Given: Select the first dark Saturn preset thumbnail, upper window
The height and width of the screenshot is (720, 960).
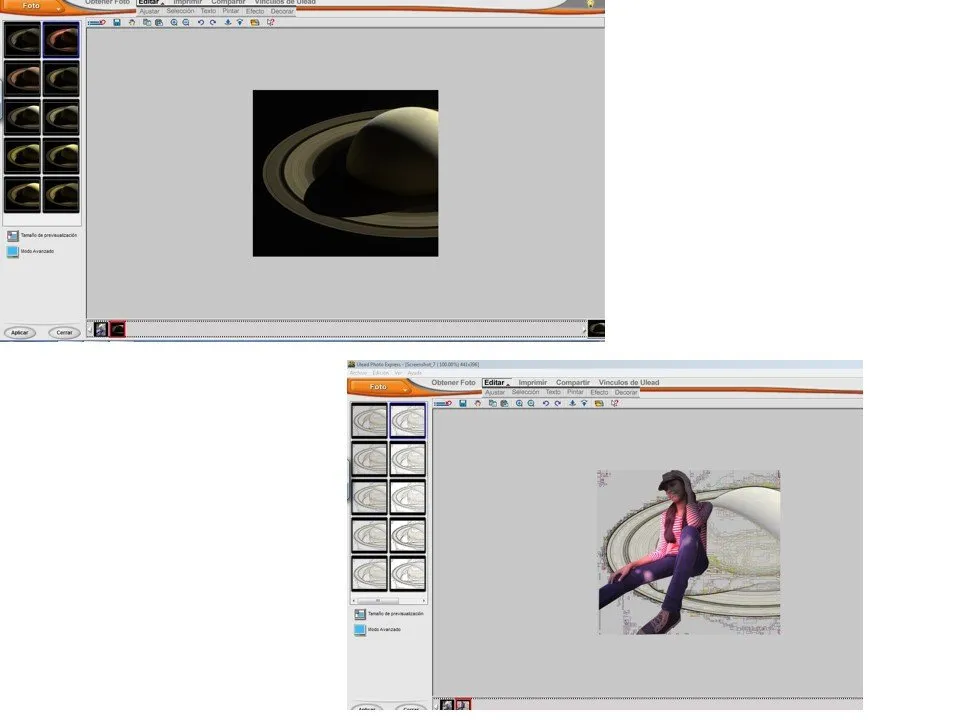Looking at the screenshot, I should [x=23, y=40].
